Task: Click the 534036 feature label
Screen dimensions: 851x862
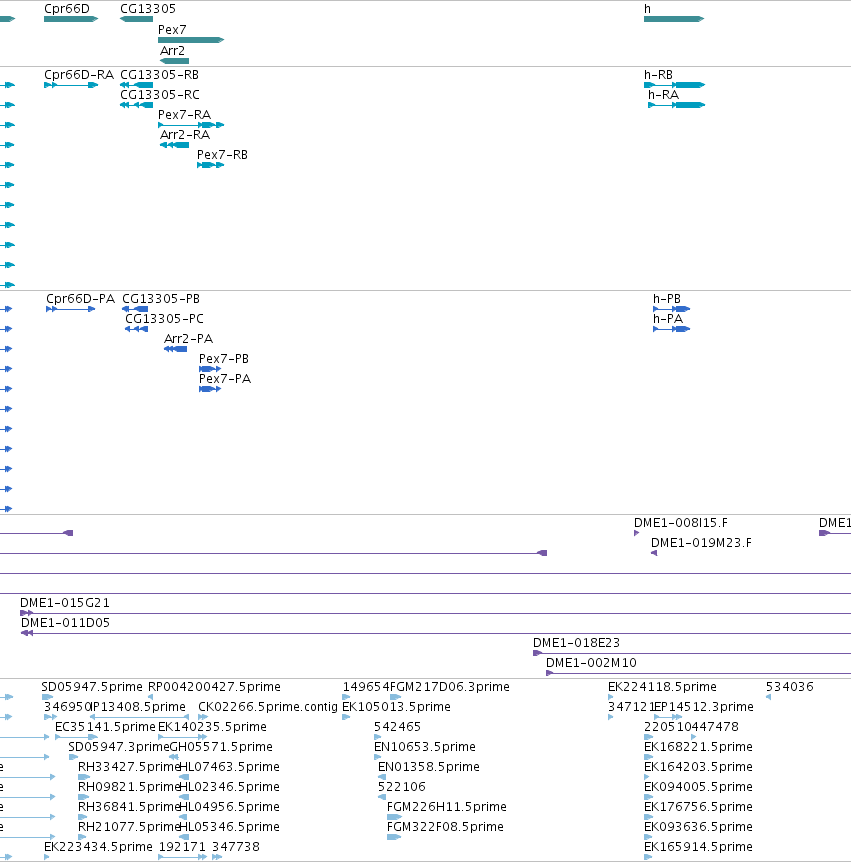Action: point(789,687)
